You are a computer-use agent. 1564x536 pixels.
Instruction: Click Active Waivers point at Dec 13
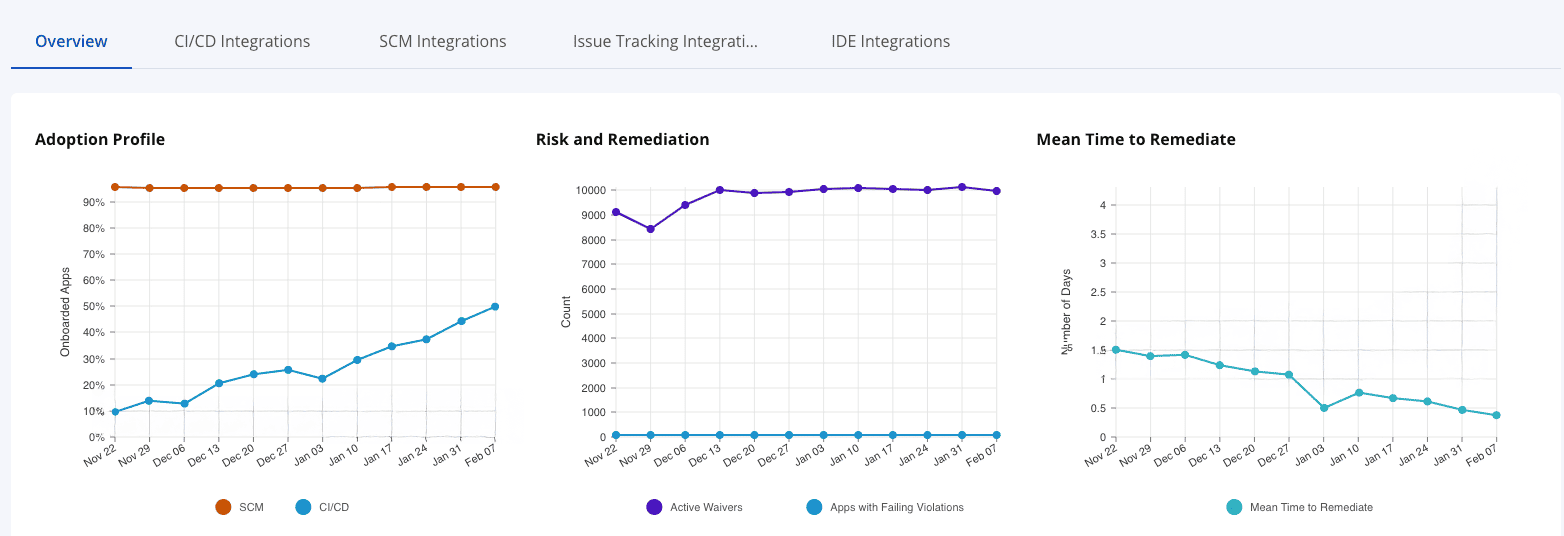coord(720,190)
